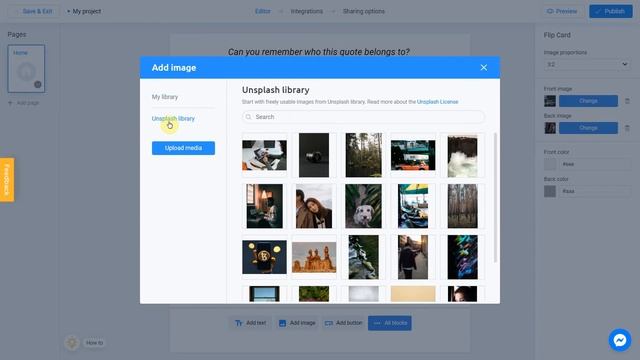Choose the mossy stream photo
The height and width of the screenshot is (360, 640).
[x=364, y=257]
